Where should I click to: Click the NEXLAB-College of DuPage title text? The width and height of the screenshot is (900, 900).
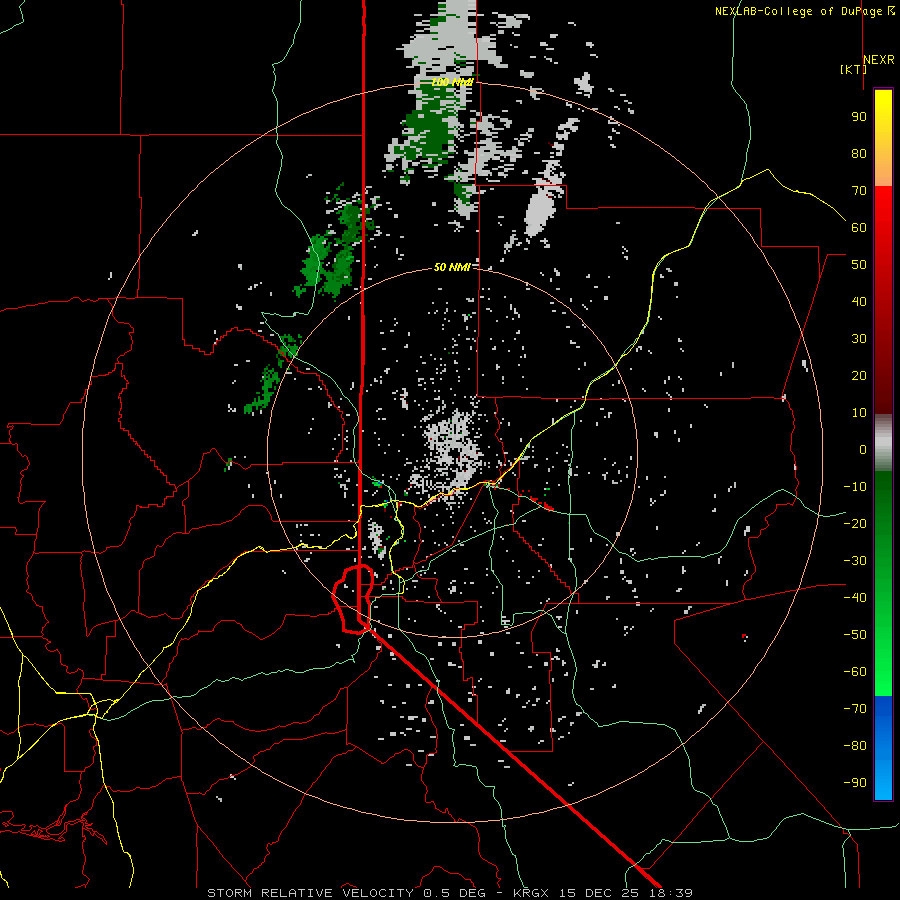coord(798,11)
